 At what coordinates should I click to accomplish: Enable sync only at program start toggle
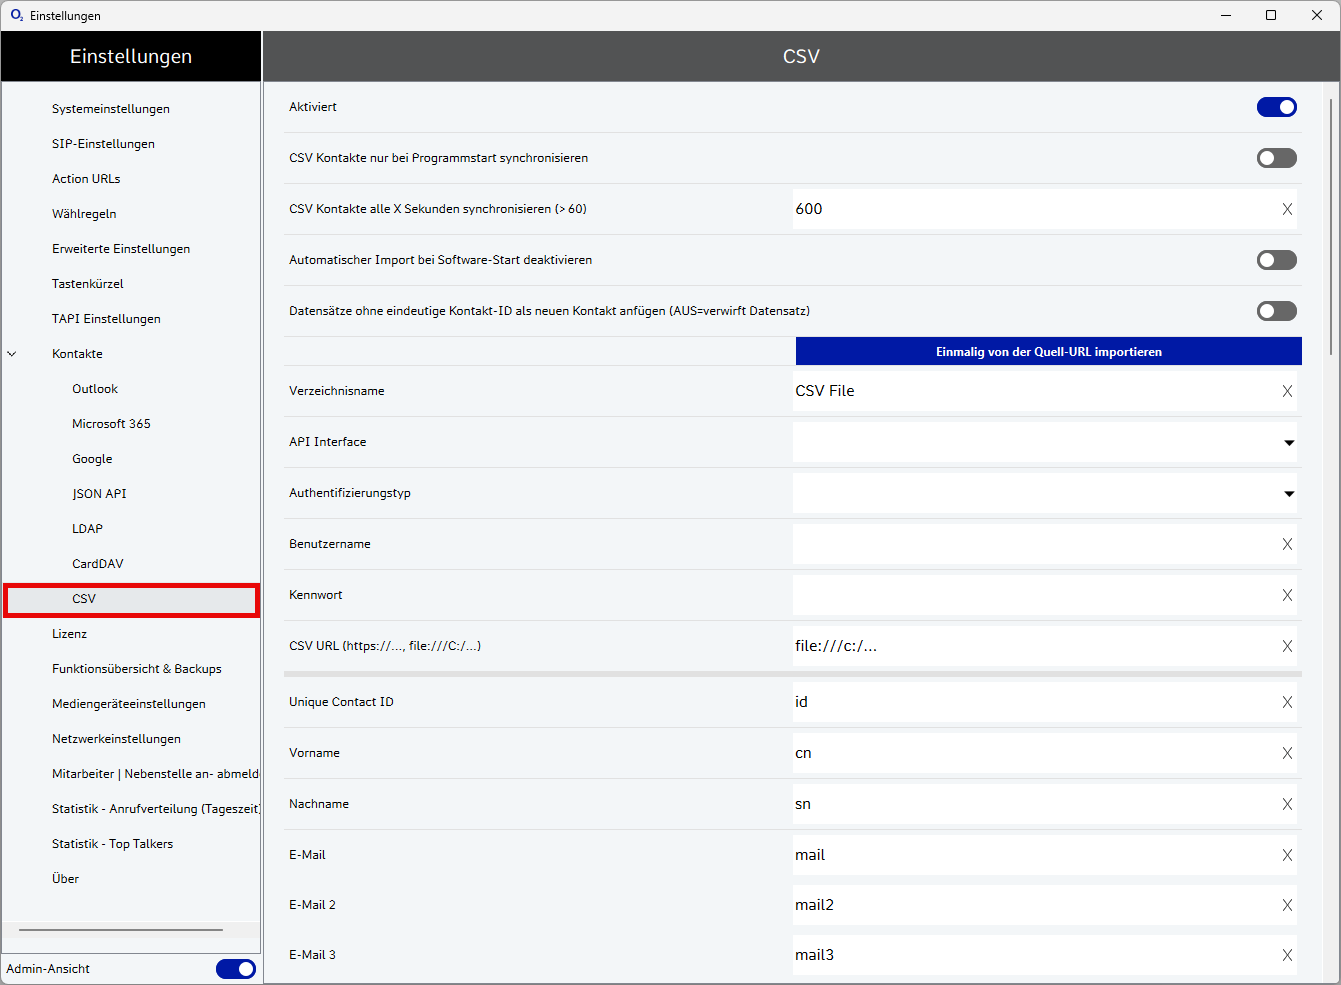1276,158
